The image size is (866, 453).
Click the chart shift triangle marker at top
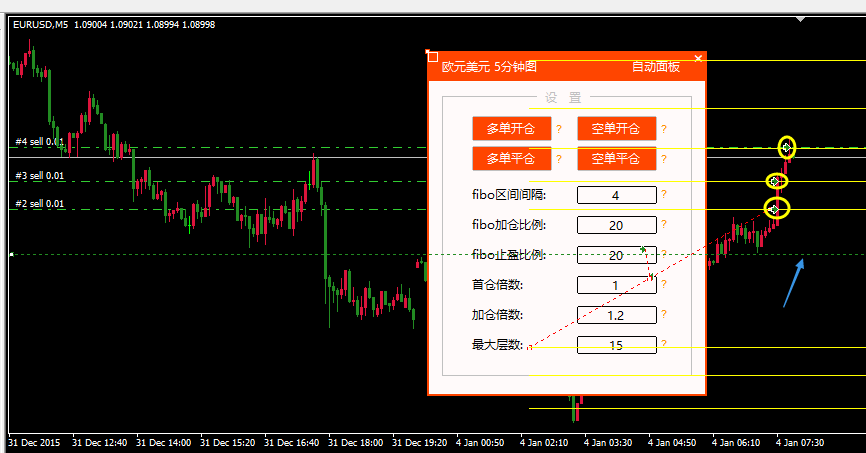[x=800, y=19]
